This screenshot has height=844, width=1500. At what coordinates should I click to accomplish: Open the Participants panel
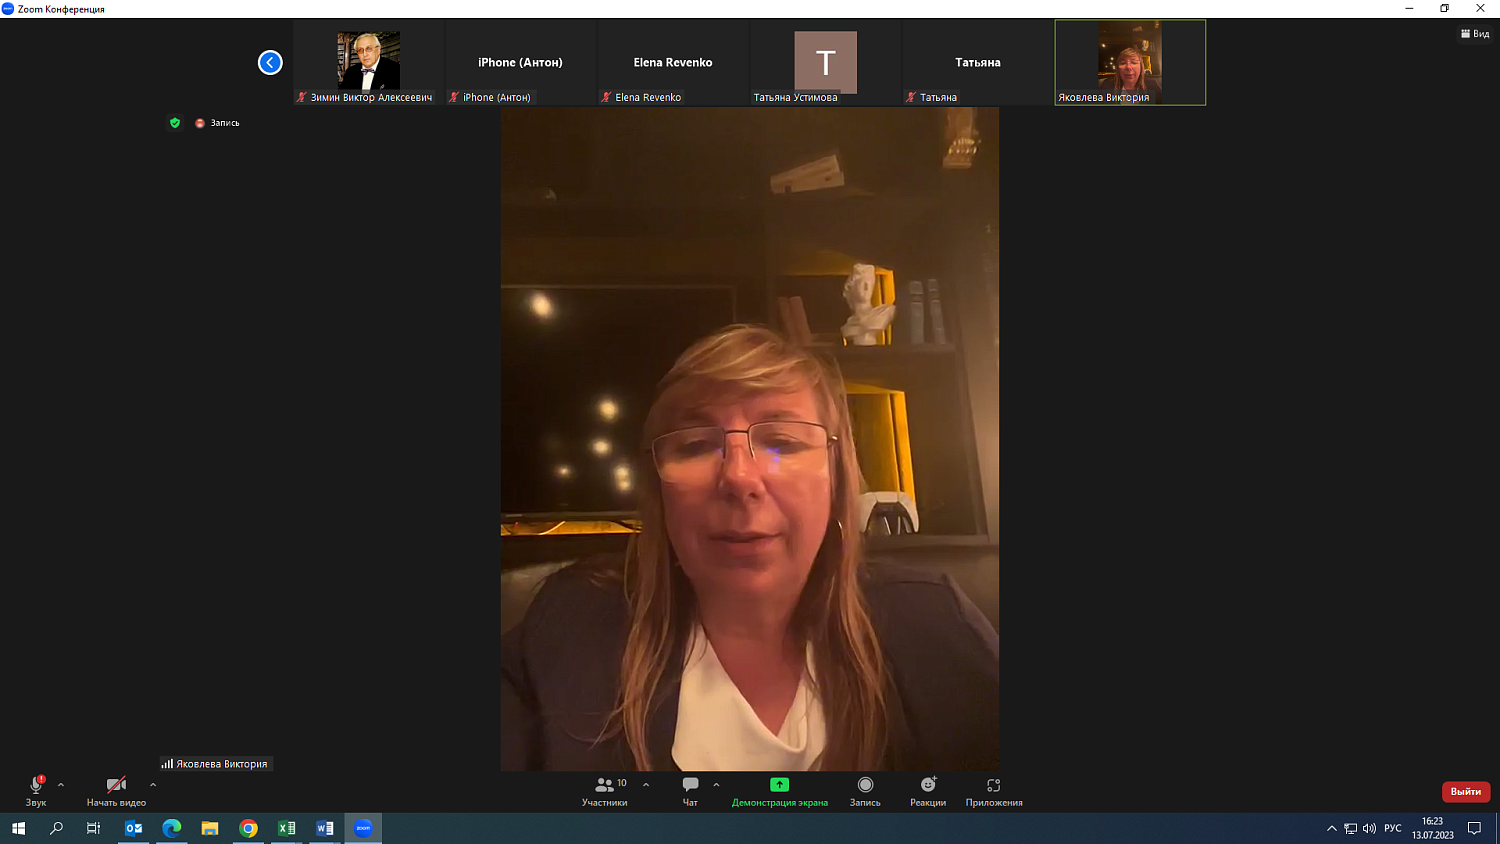(605, 791)
